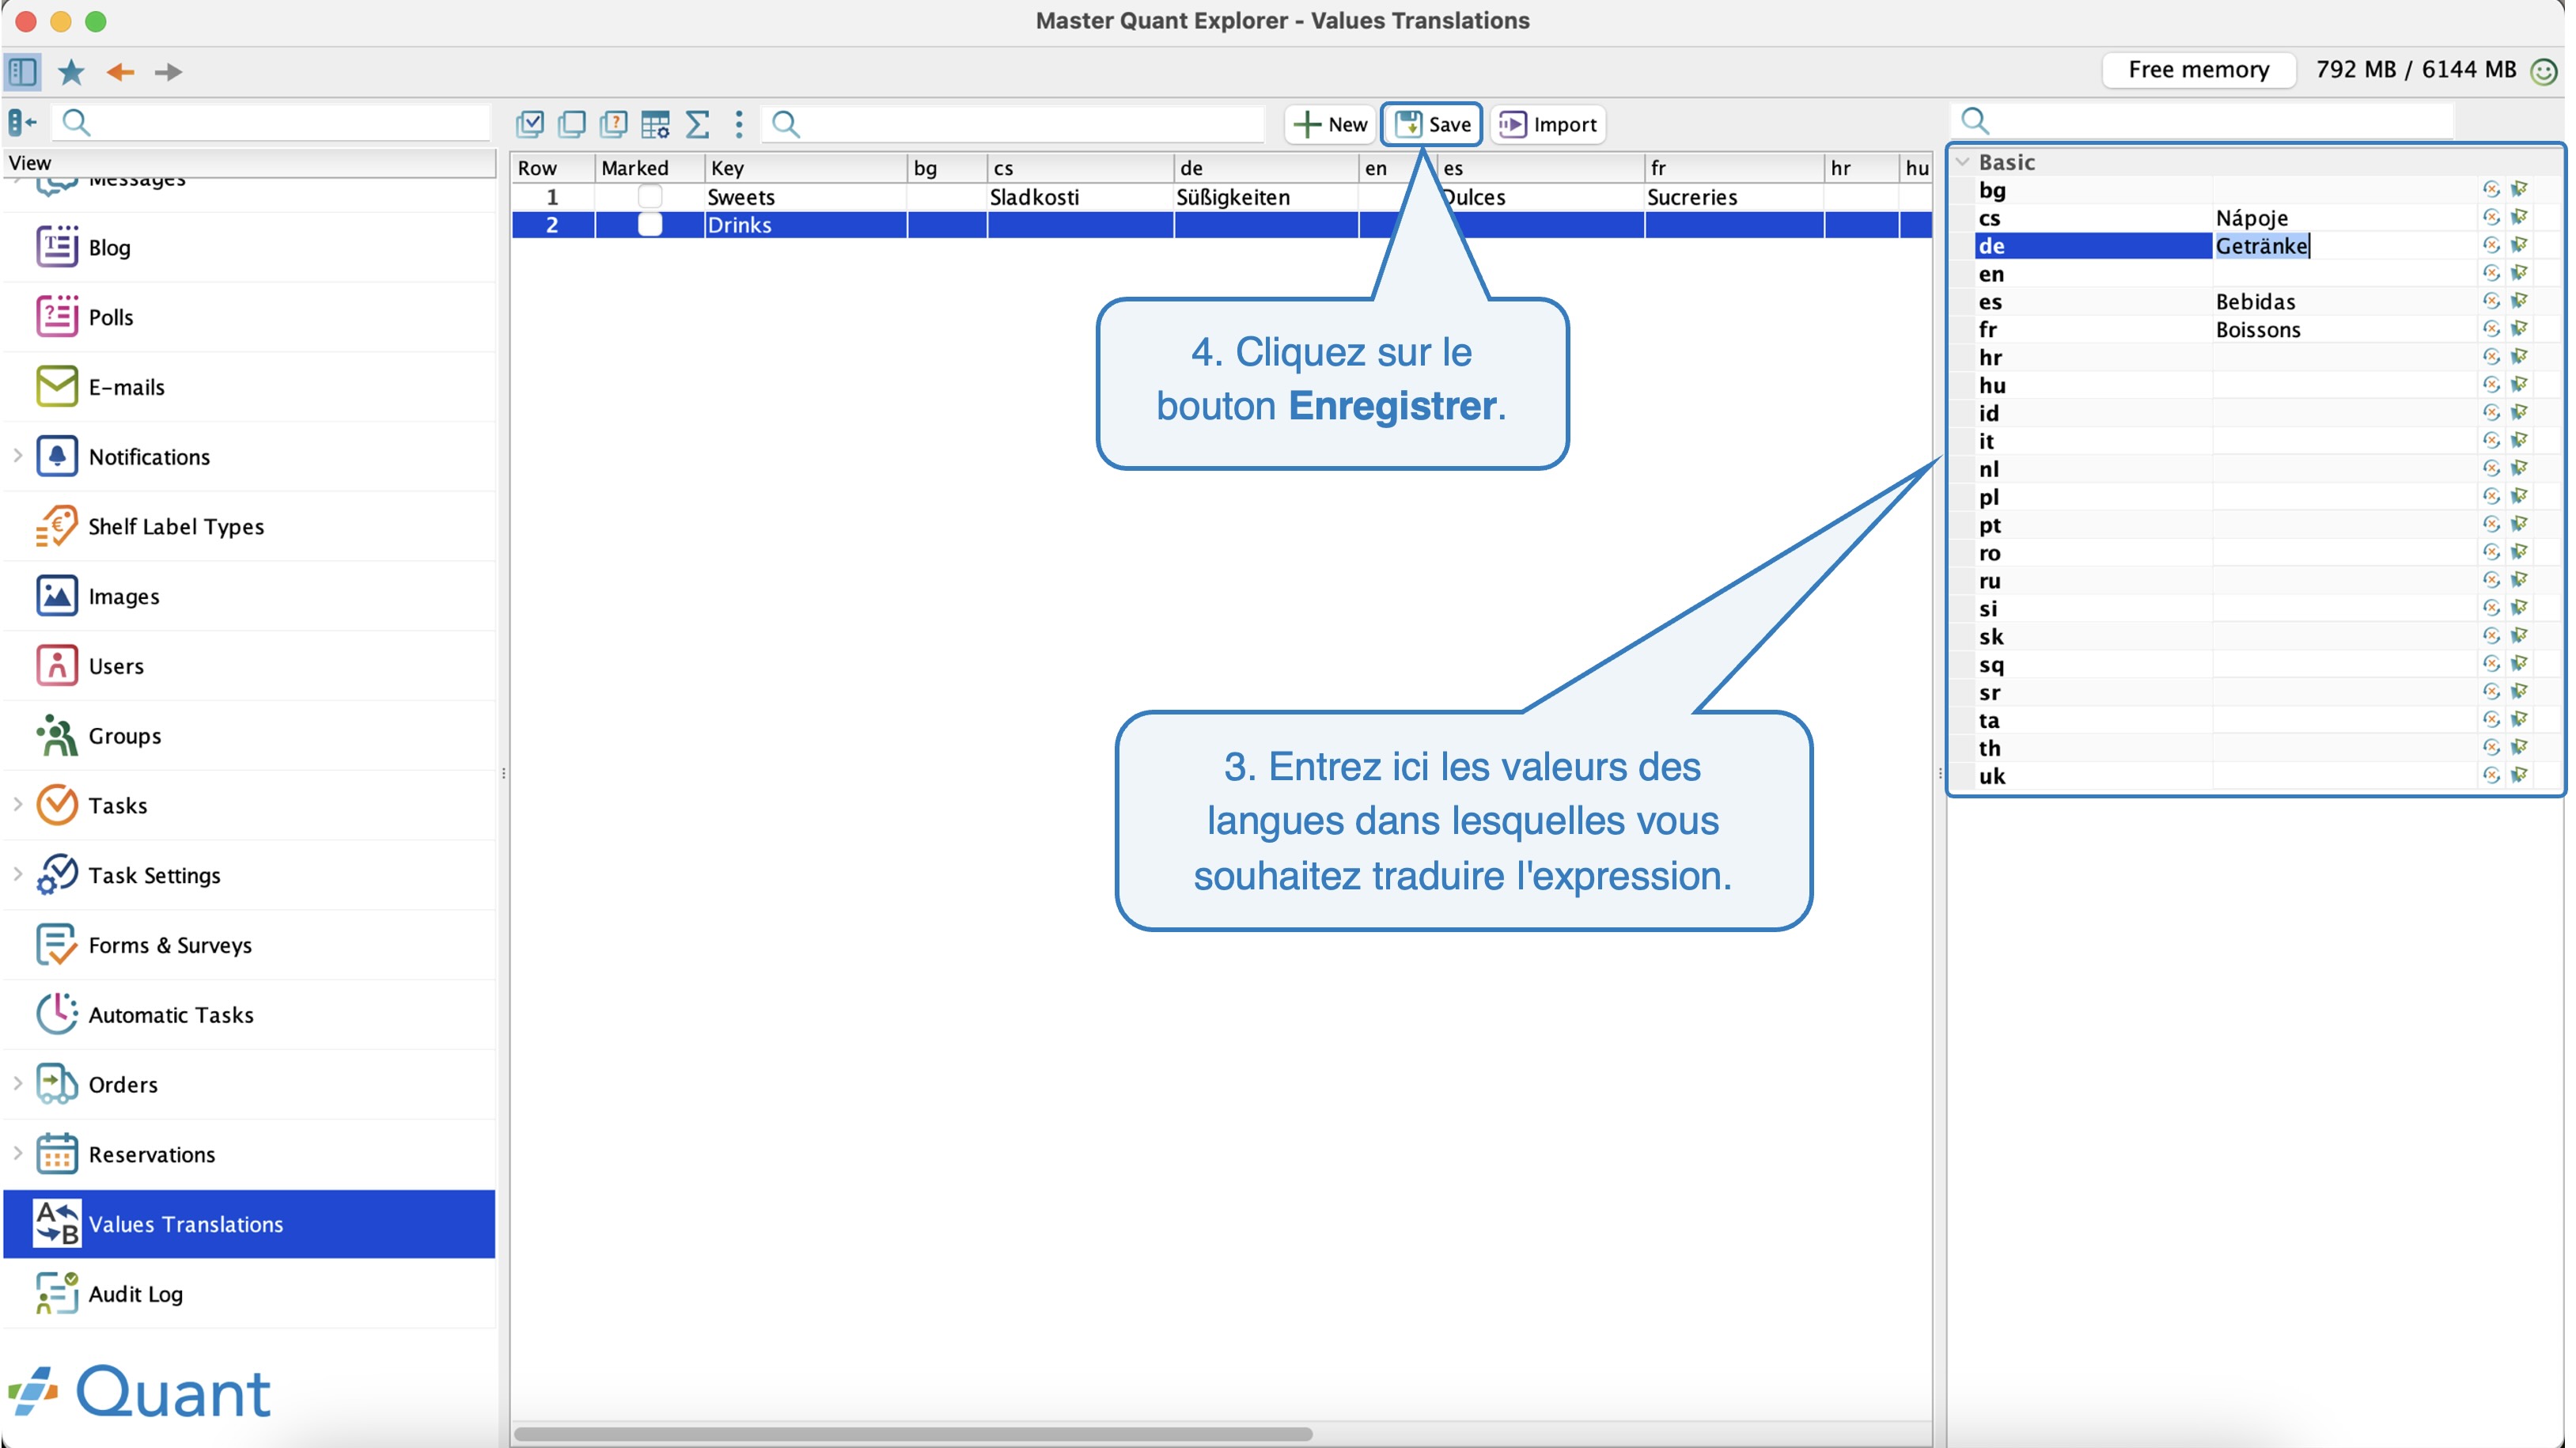2576x1448 pixels.
Task: Reset the bg translation value icon
Action: [x=2490, y=189]
